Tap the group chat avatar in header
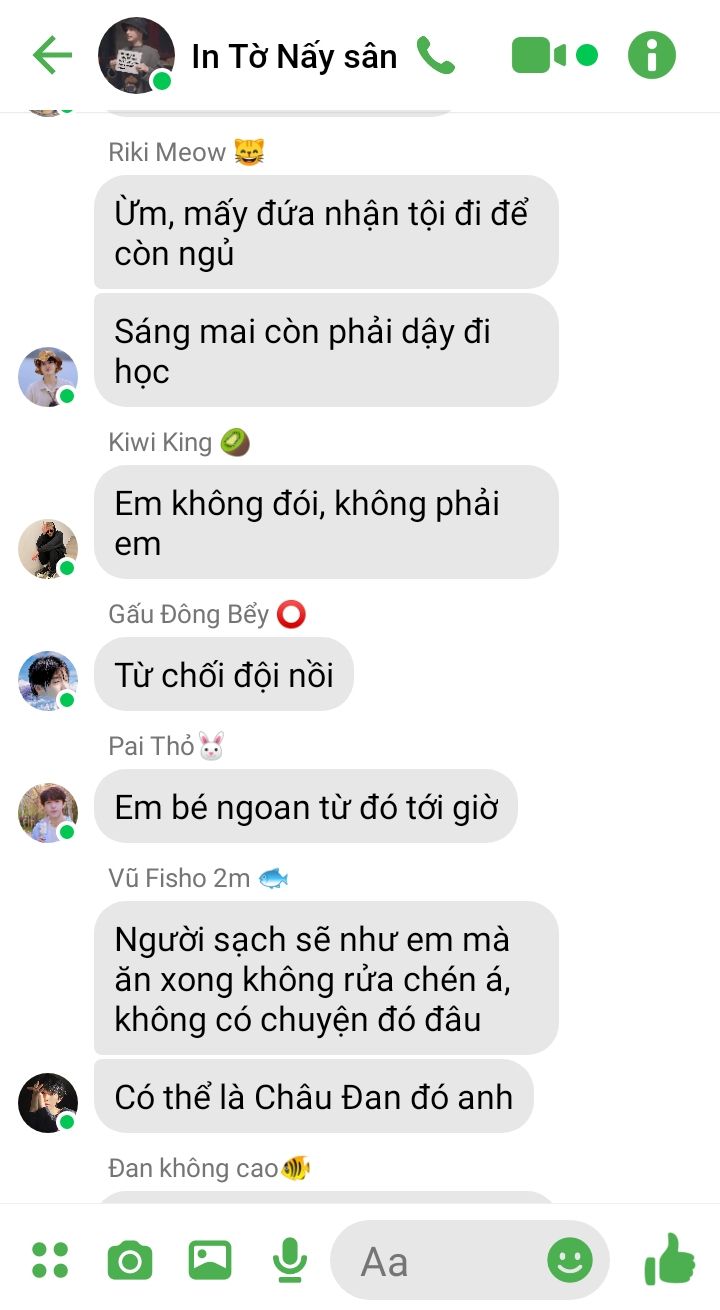 point(136,55)
